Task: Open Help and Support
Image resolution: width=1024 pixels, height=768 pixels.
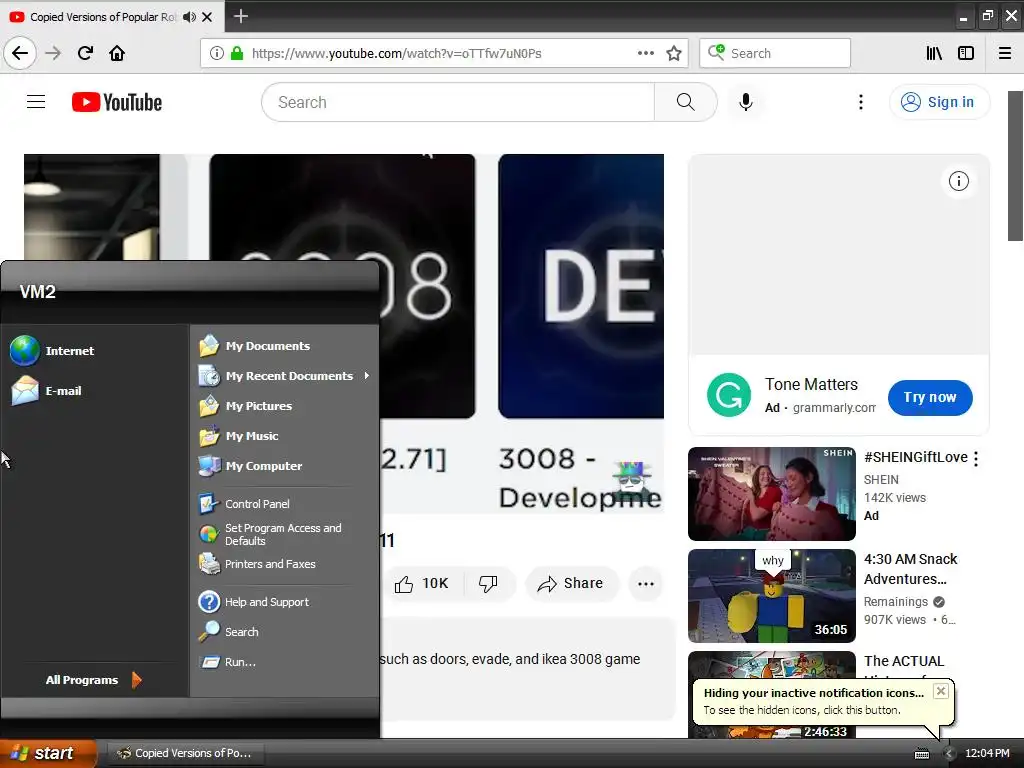Action: point(254,602)
